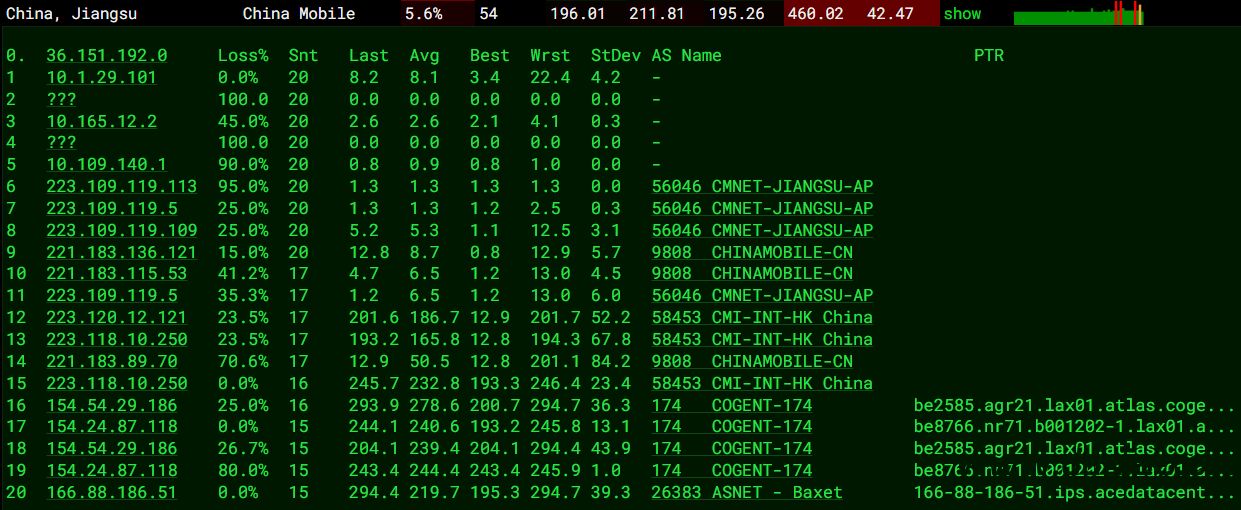Click the 10.1.29.101 hop address

coord(101,78)
